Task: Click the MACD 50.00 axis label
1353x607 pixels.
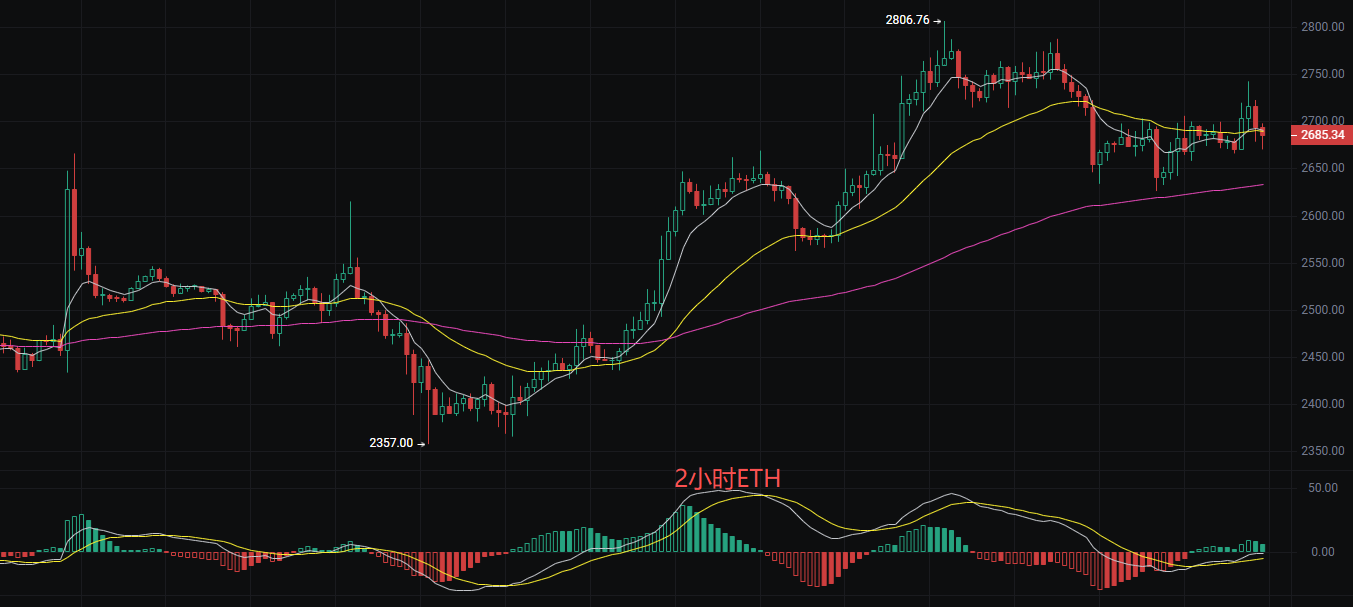Action: click(x=1324, y=488)
